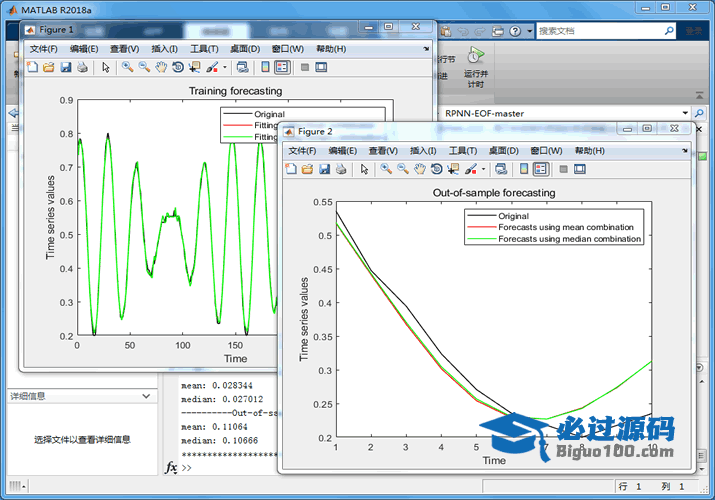715x500 pixels.
Task: Open MATLAB Help question mark icon
Action: pos(515,31)
